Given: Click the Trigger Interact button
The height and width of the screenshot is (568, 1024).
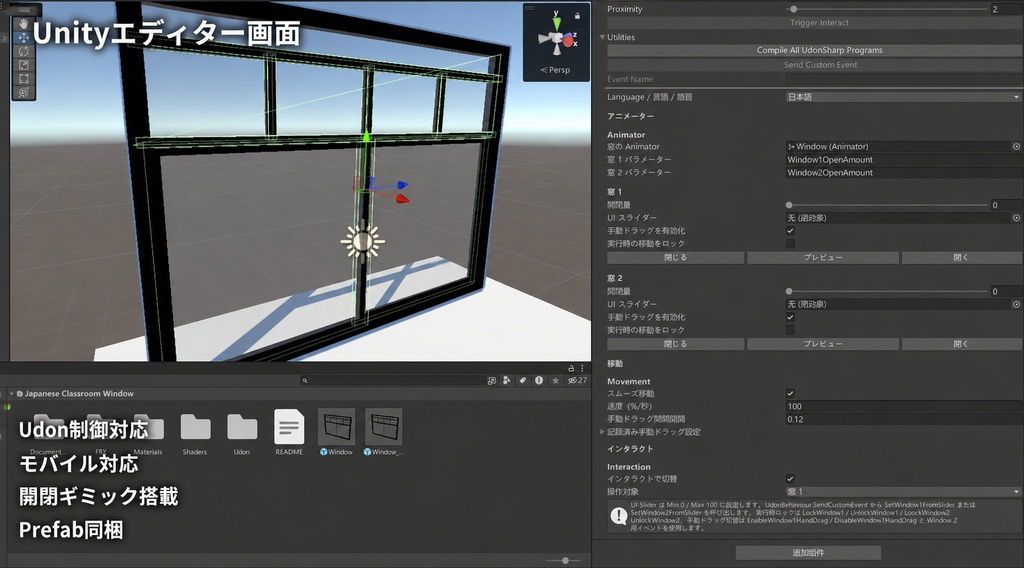Looking at the screenshot, I should click(x=819, y=23).
